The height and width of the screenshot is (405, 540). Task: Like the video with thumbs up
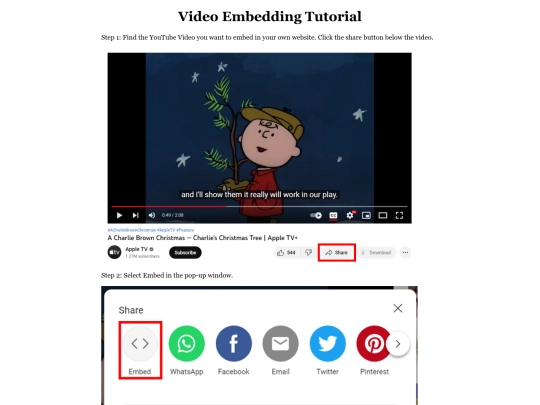point(287,252)
